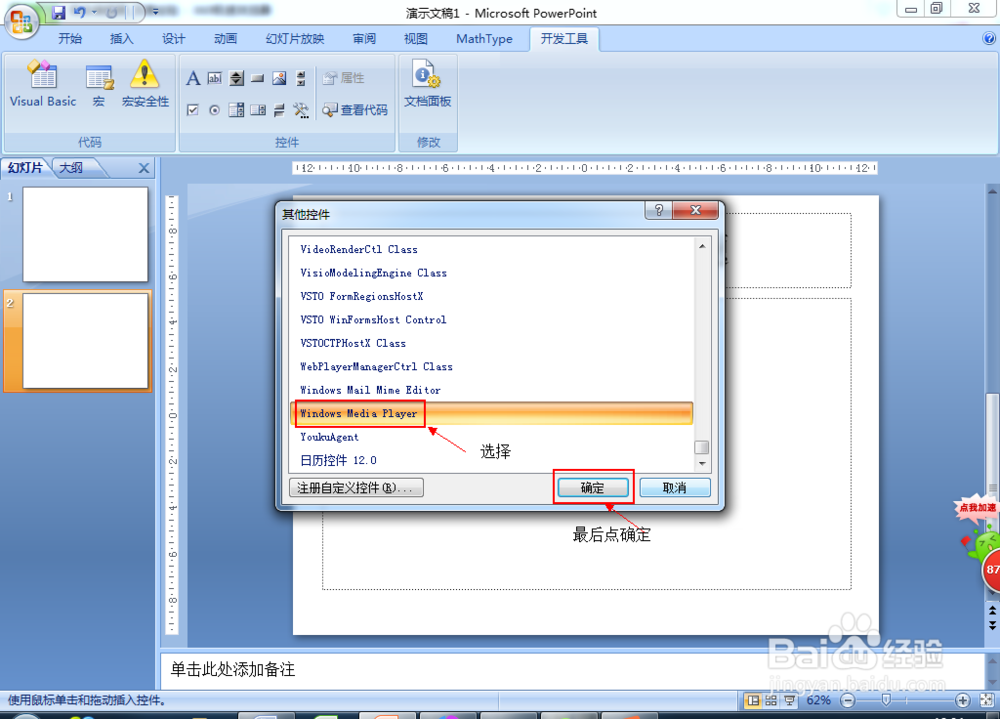Click 取消 to cancel the dialog
The image size is (1000, 719).
click(x=675, y=488)
